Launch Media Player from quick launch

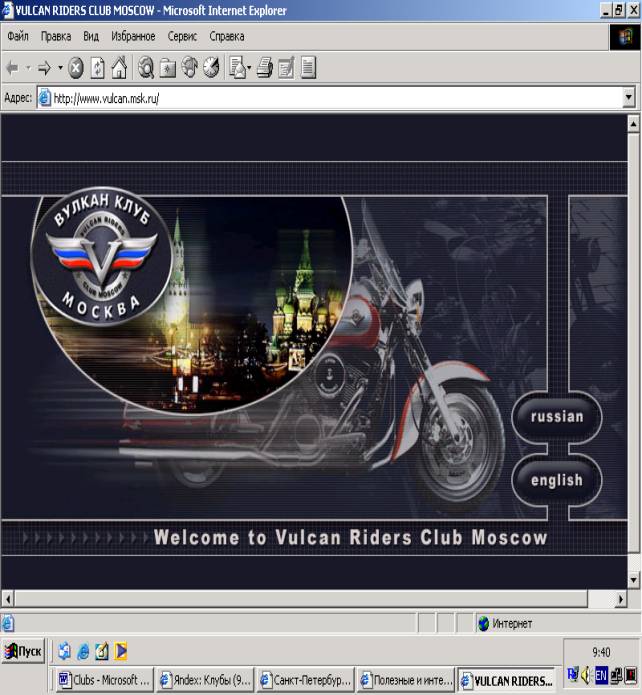coord(120,651)
